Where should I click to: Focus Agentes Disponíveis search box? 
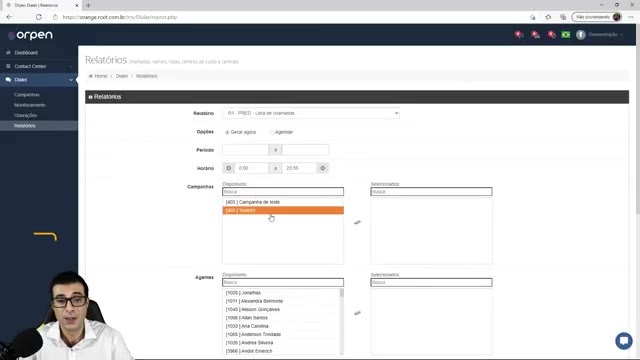click(x=283, y=282)
